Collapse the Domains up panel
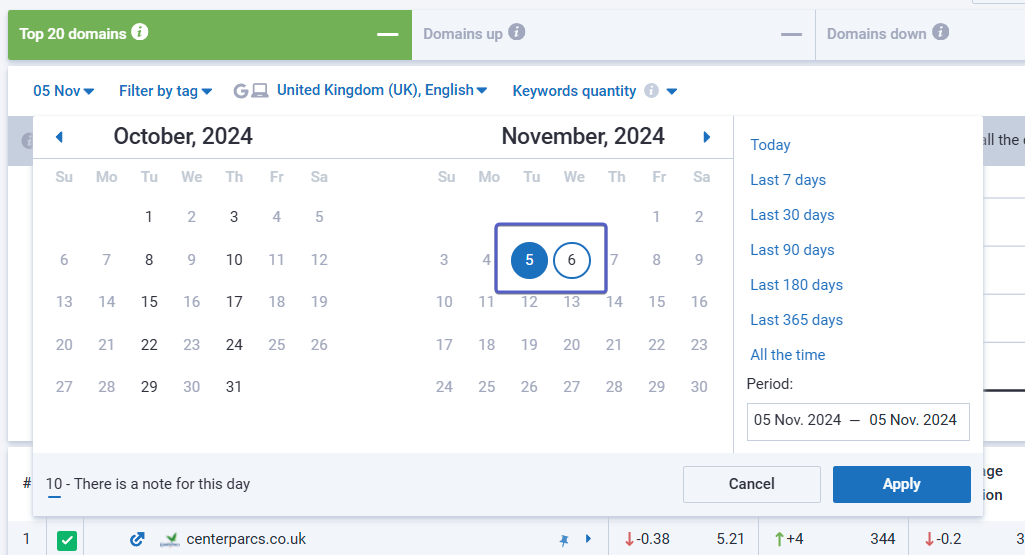 point(791,34)
